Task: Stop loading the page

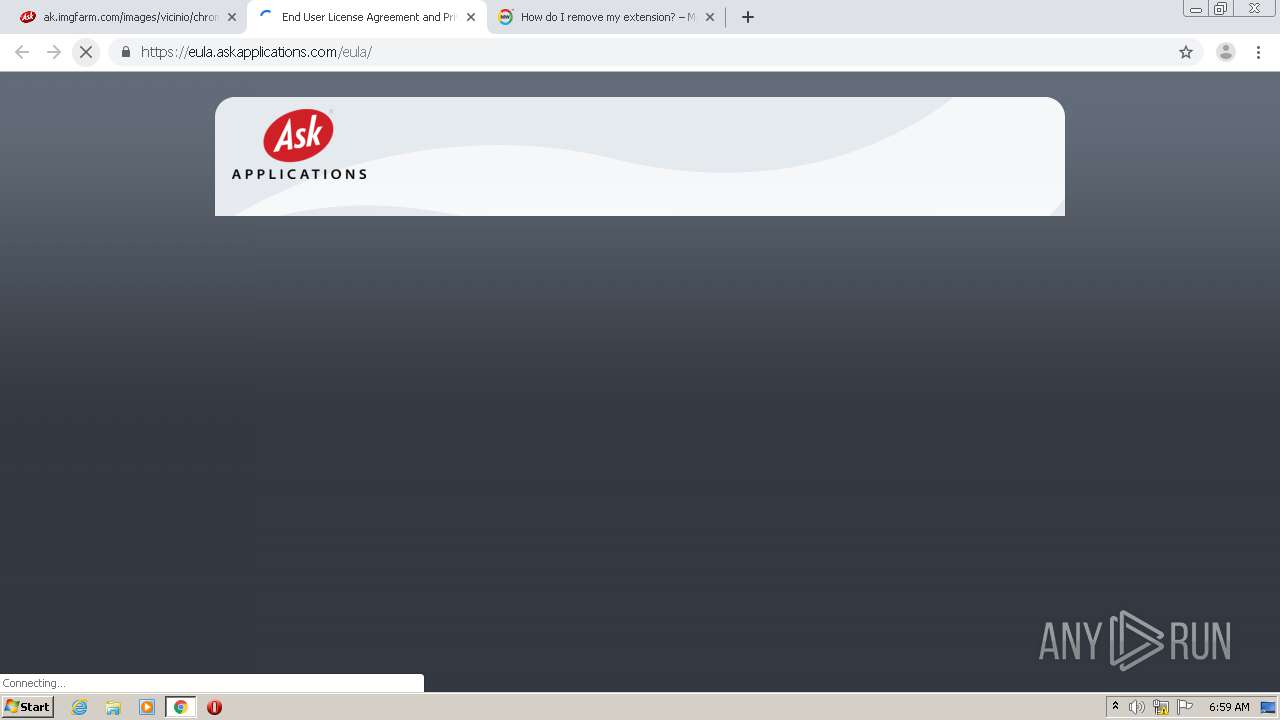Action: pos(86,52)
